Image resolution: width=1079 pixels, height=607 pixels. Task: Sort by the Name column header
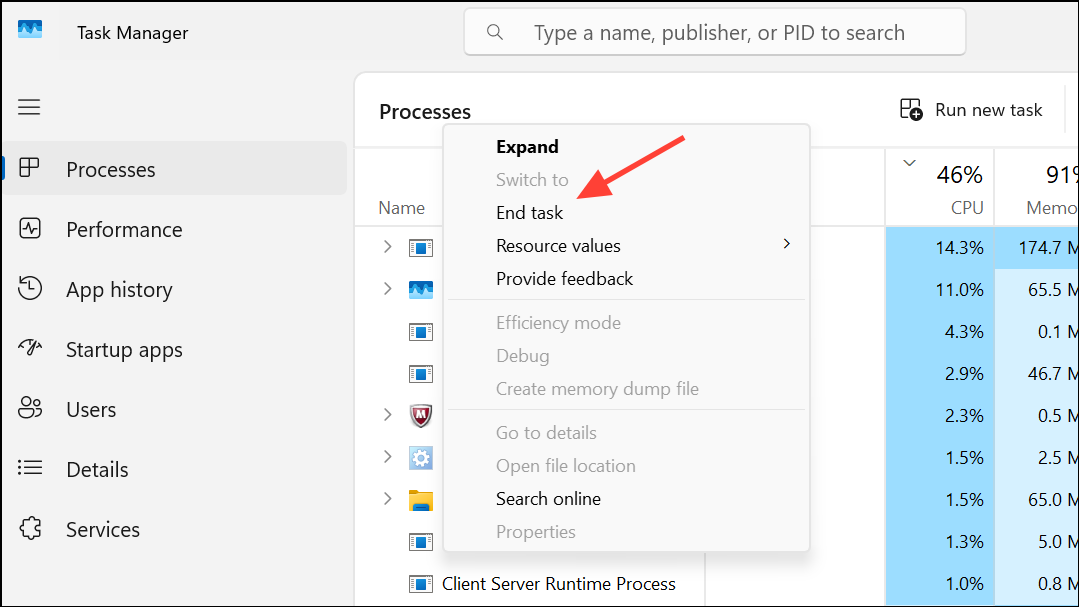coord(401,208)
